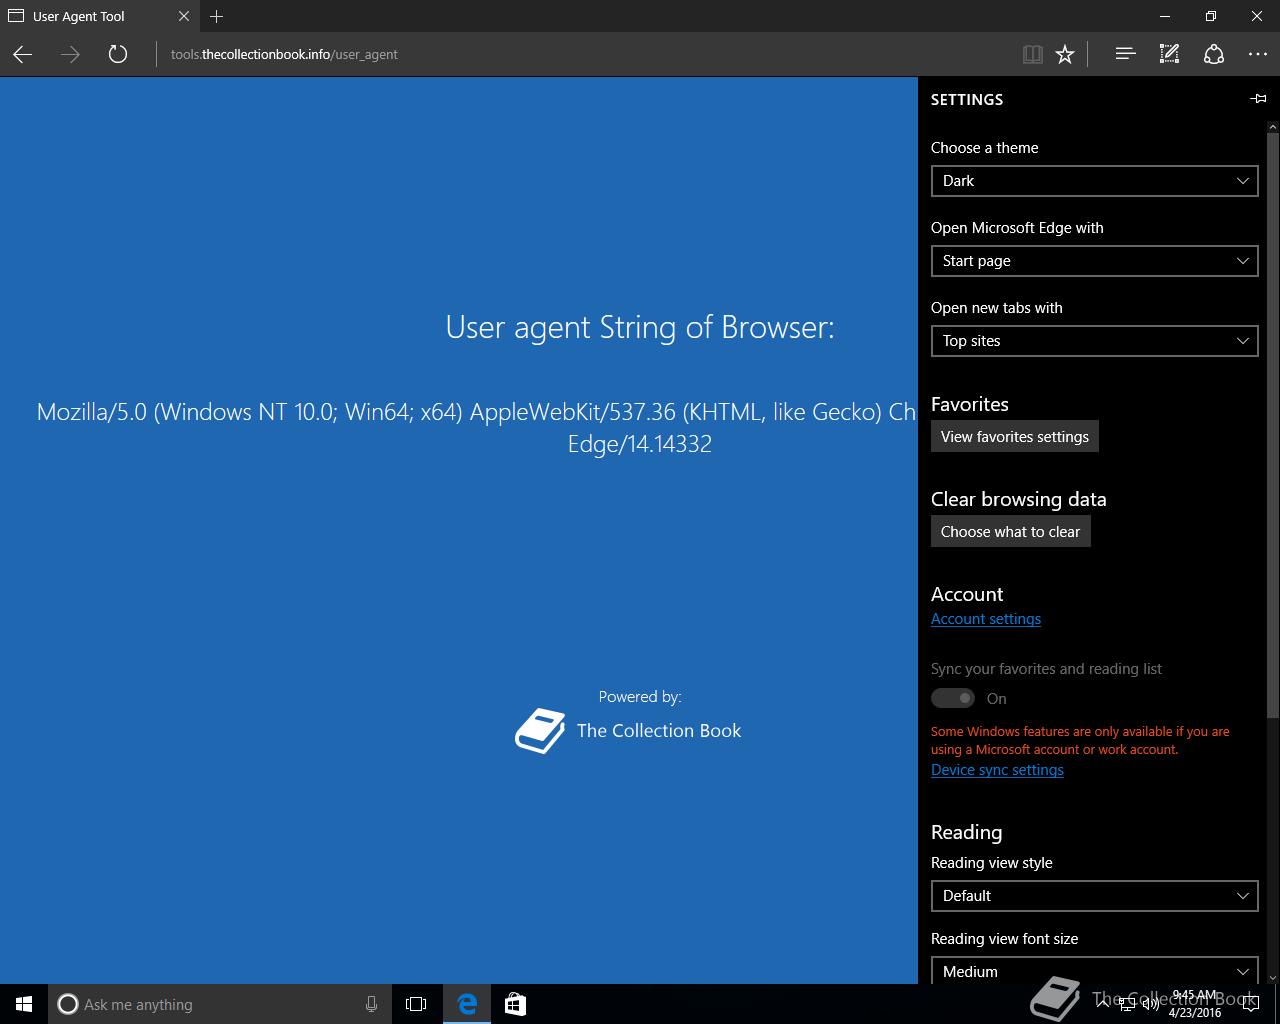Click the Cortana microphone icon

pos(371,1004)
